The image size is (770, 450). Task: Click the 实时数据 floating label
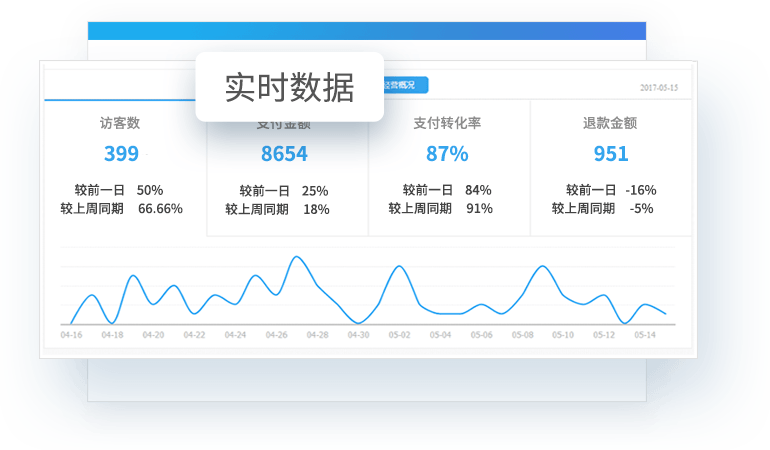tap(289, 87)
